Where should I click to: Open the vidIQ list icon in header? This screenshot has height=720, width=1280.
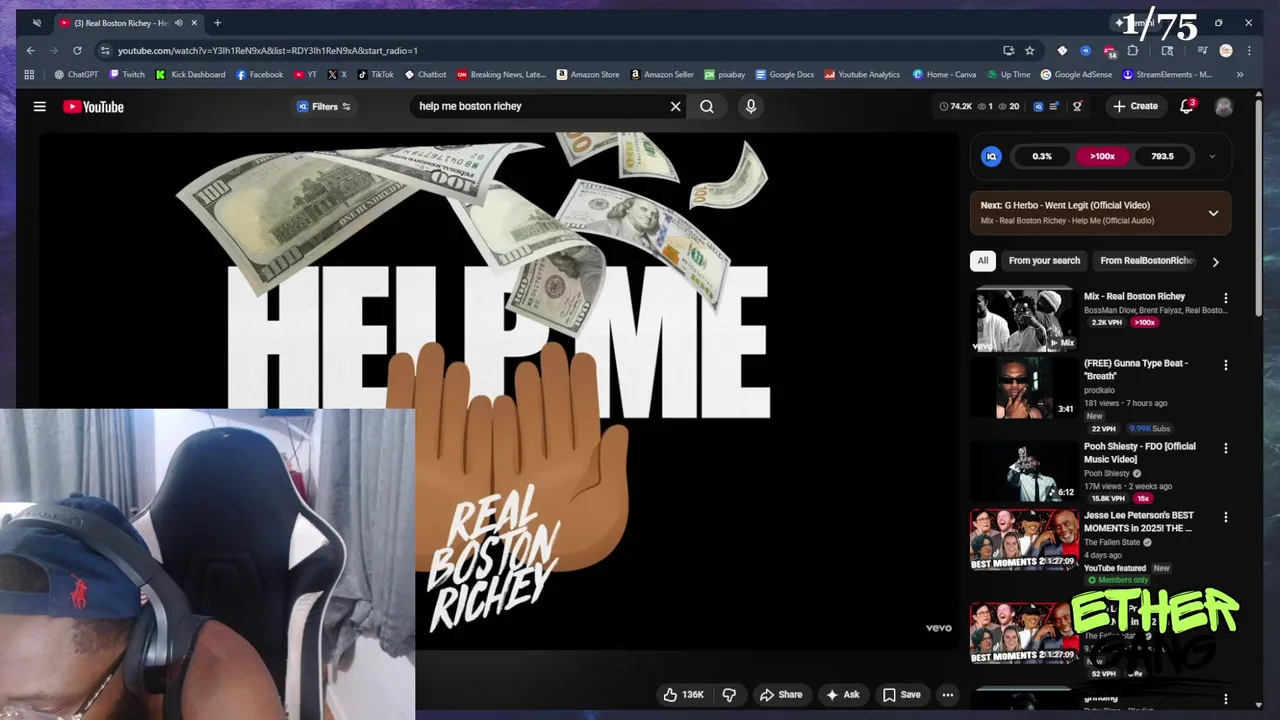pos(1053,106)
